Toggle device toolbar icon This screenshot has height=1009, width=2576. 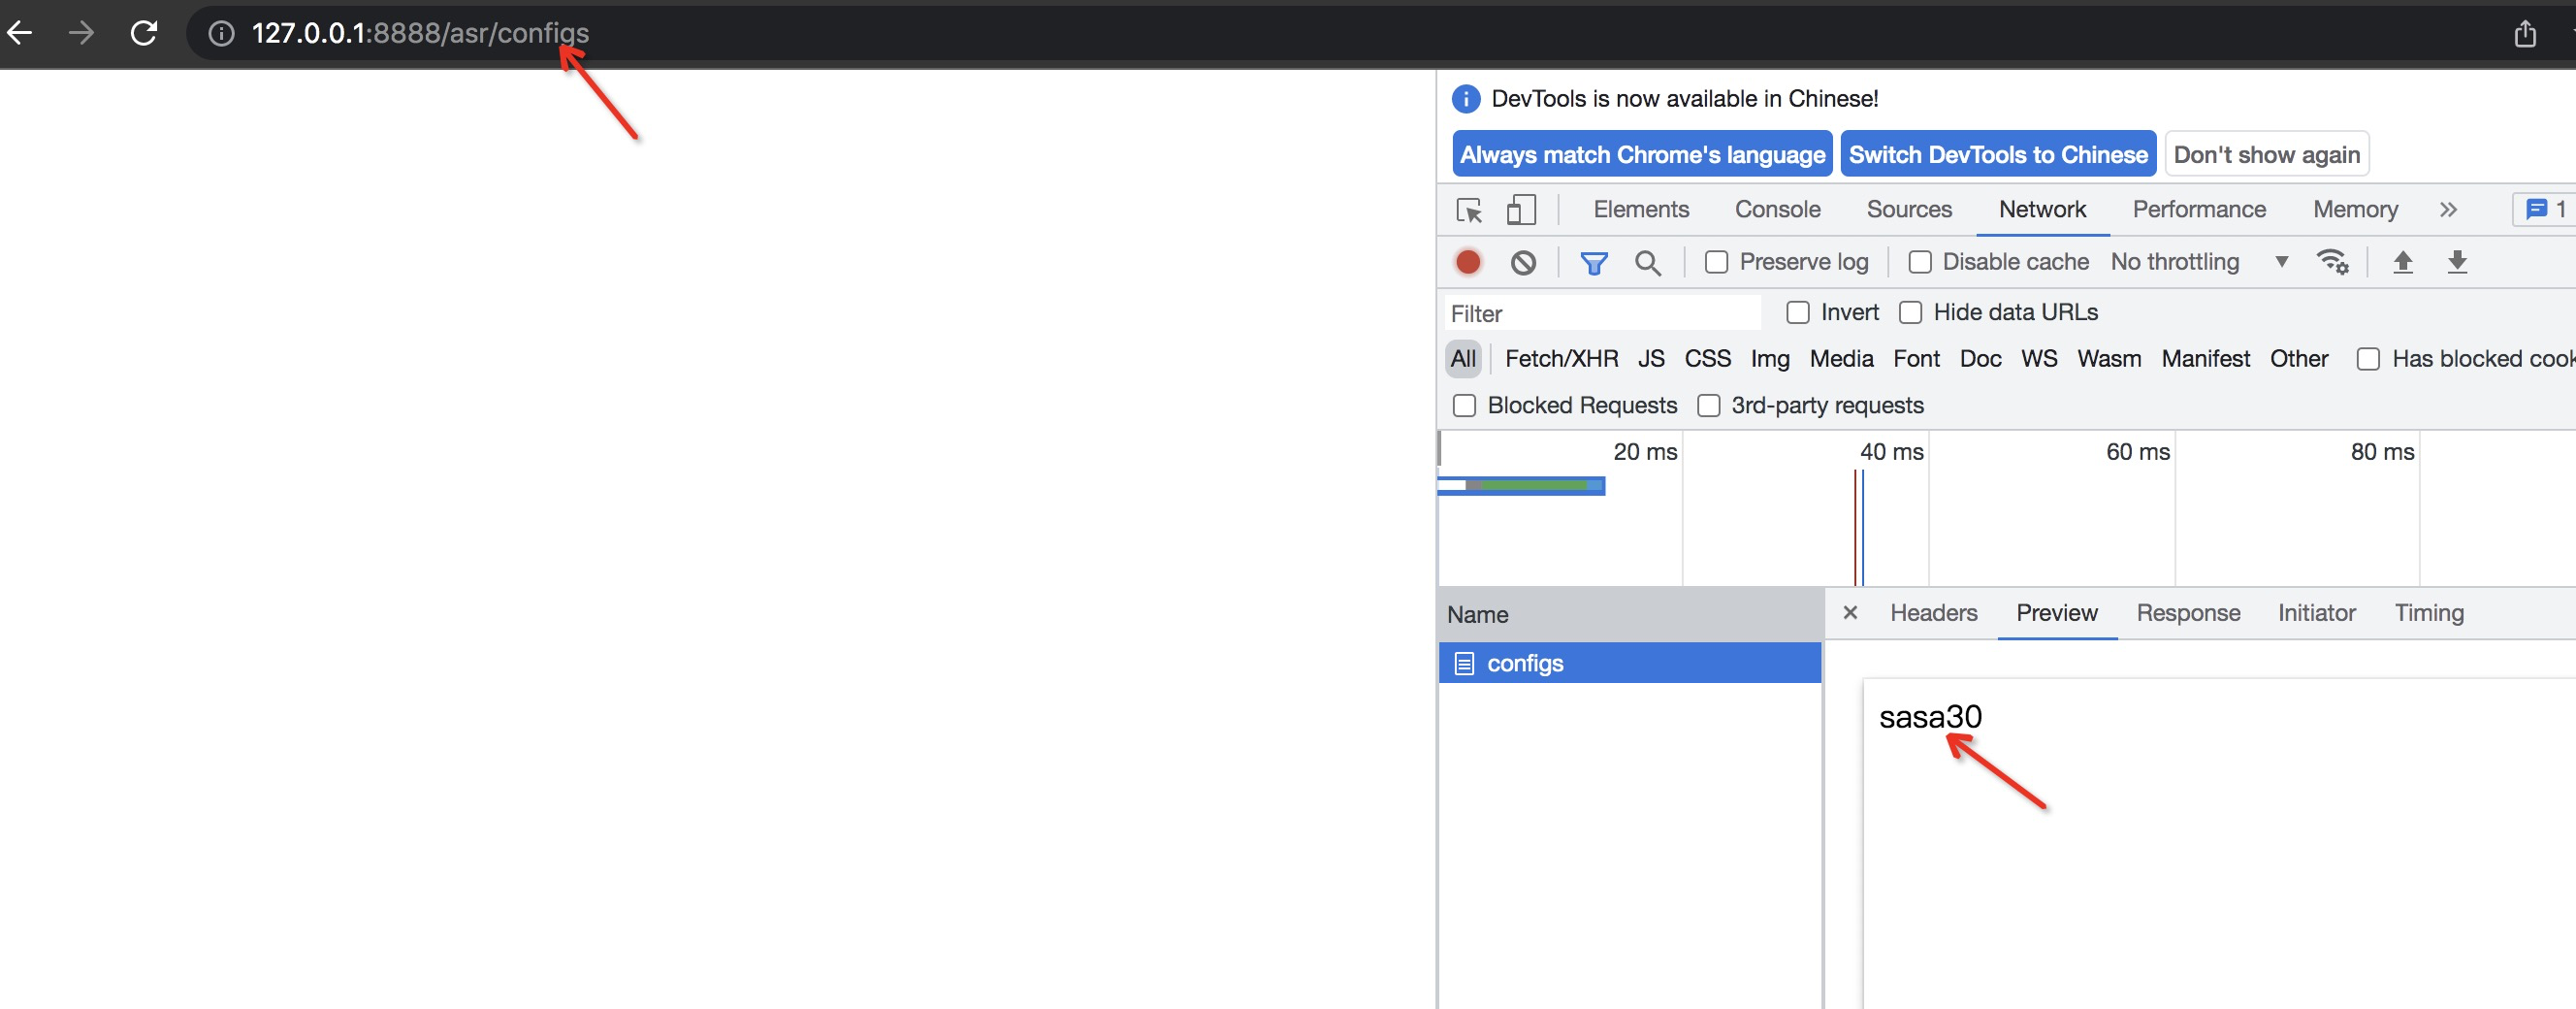[1520, 210]
